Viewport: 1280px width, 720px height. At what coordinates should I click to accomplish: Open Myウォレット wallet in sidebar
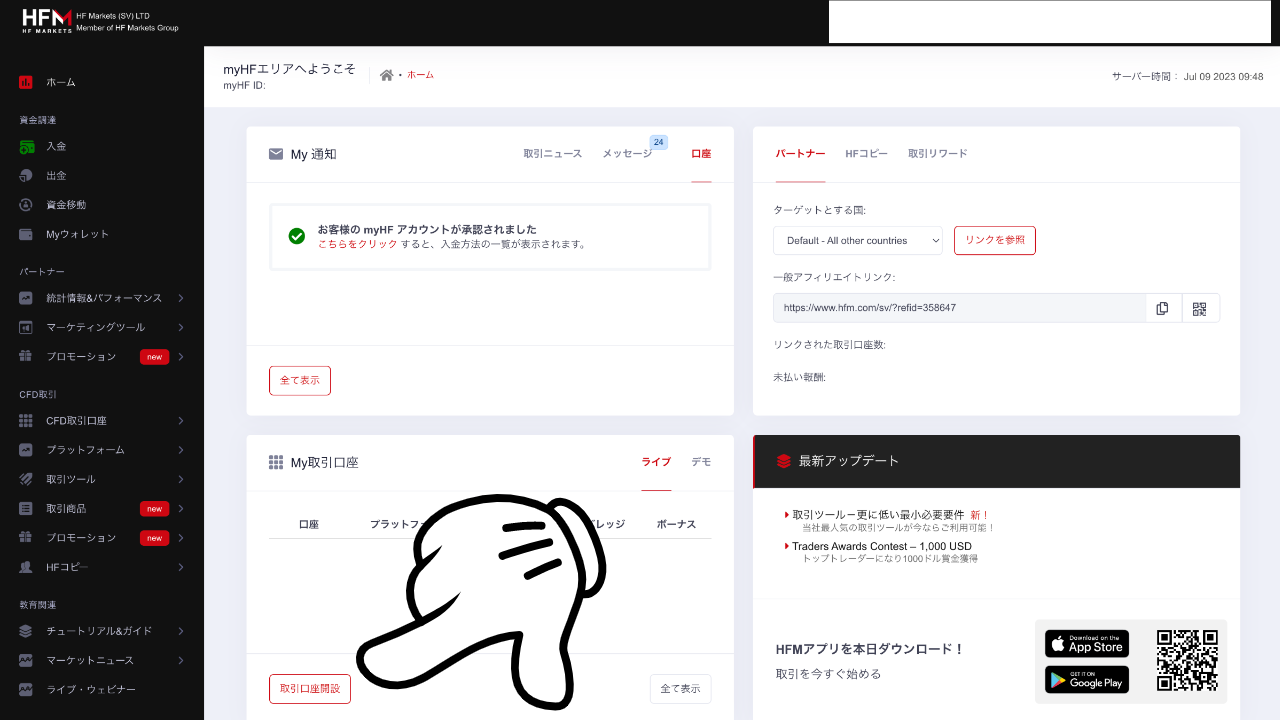click(x=77, y=234)
